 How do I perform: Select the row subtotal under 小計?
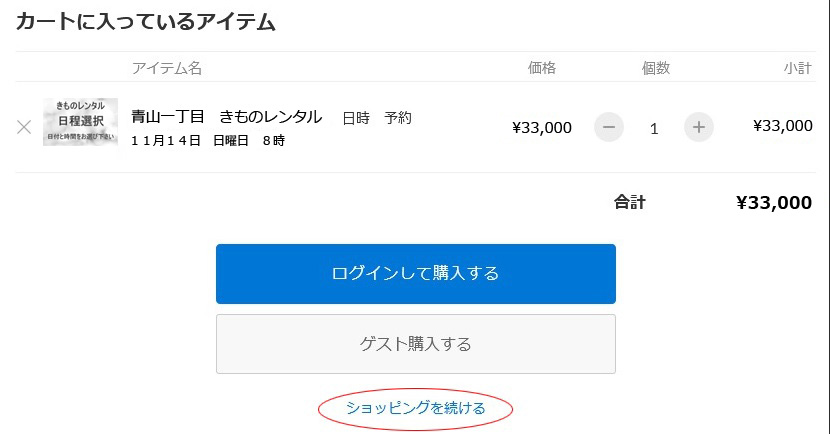(783, 126)
